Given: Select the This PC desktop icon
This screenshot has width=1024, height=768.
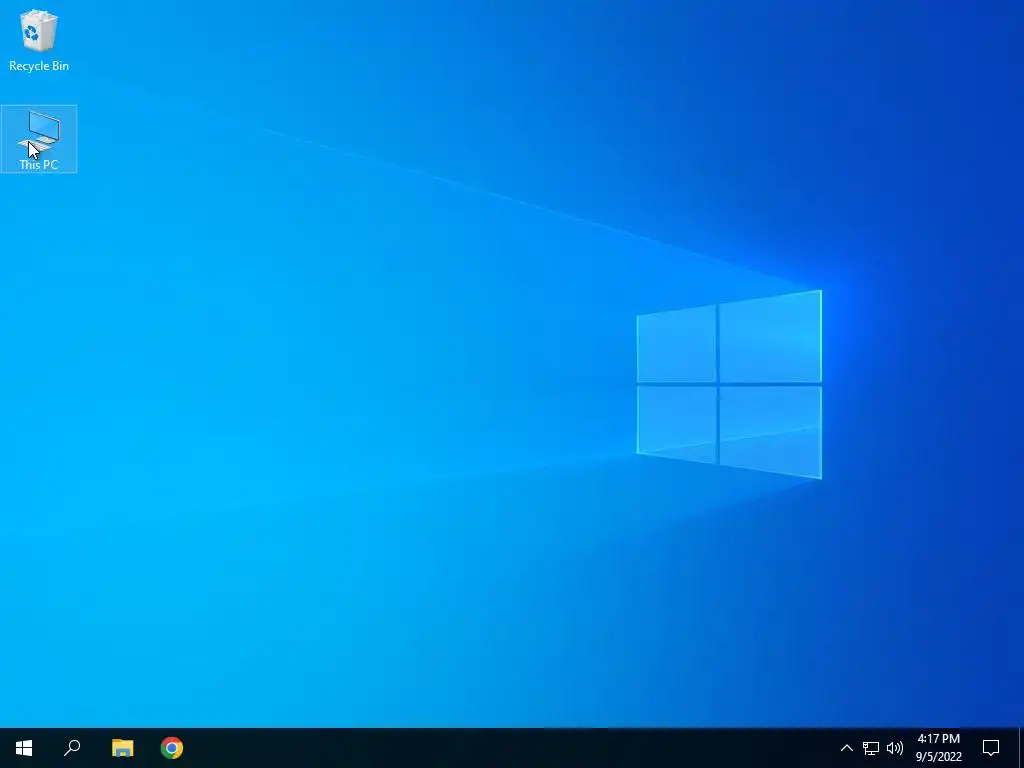Looking at the screenshot, I should (39, 139).
